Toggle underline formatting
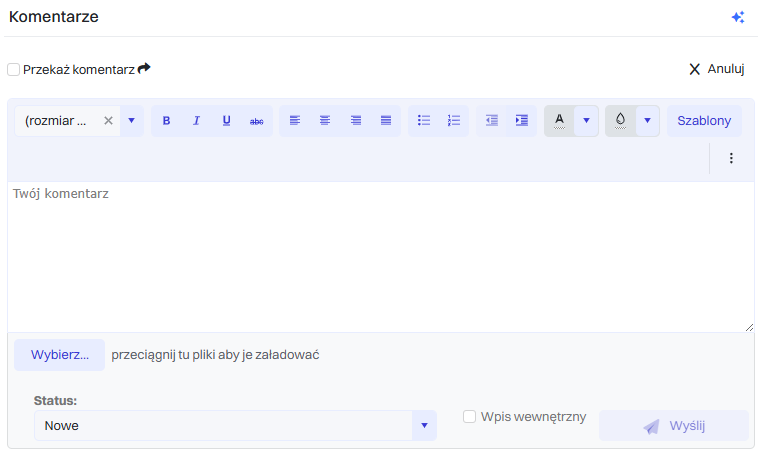 click(226, 121)
